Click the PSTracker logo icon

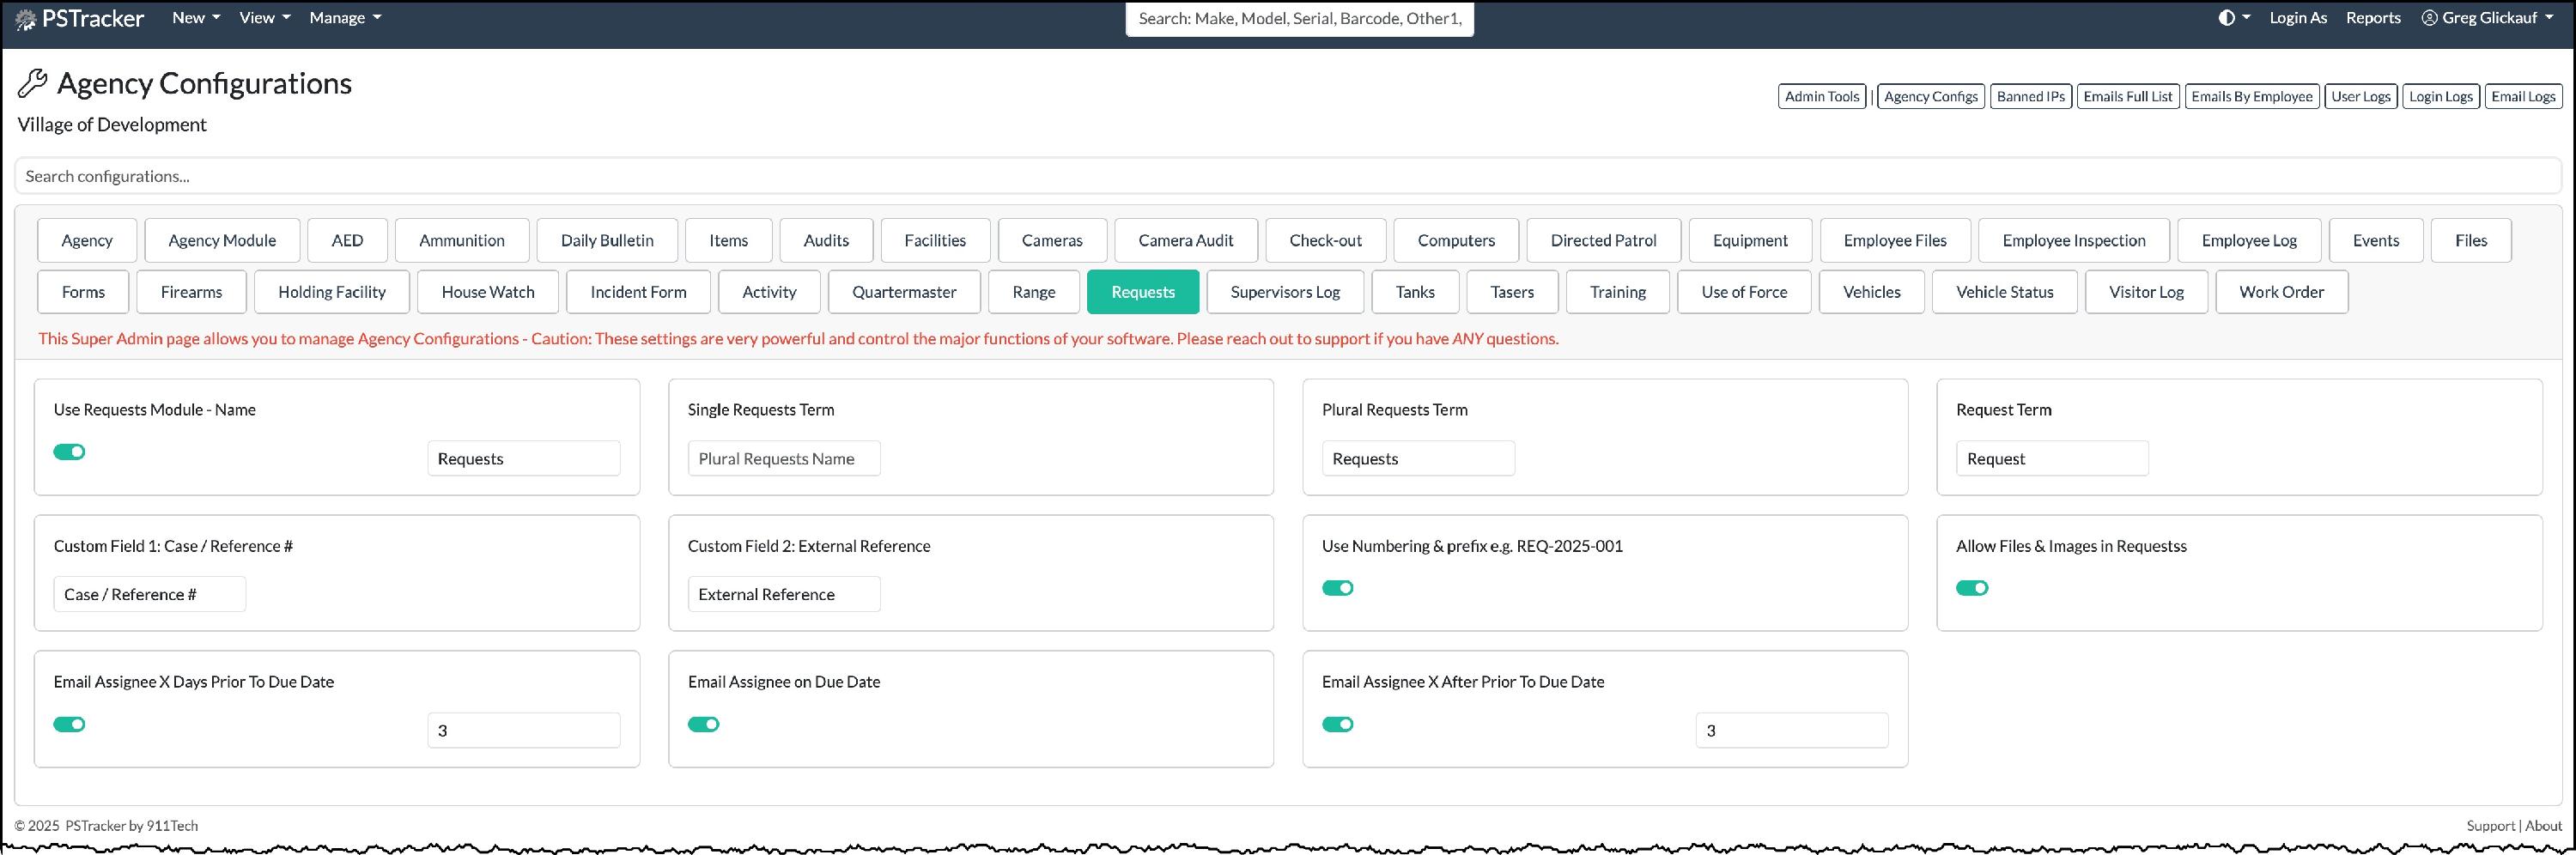click(27, 19)
